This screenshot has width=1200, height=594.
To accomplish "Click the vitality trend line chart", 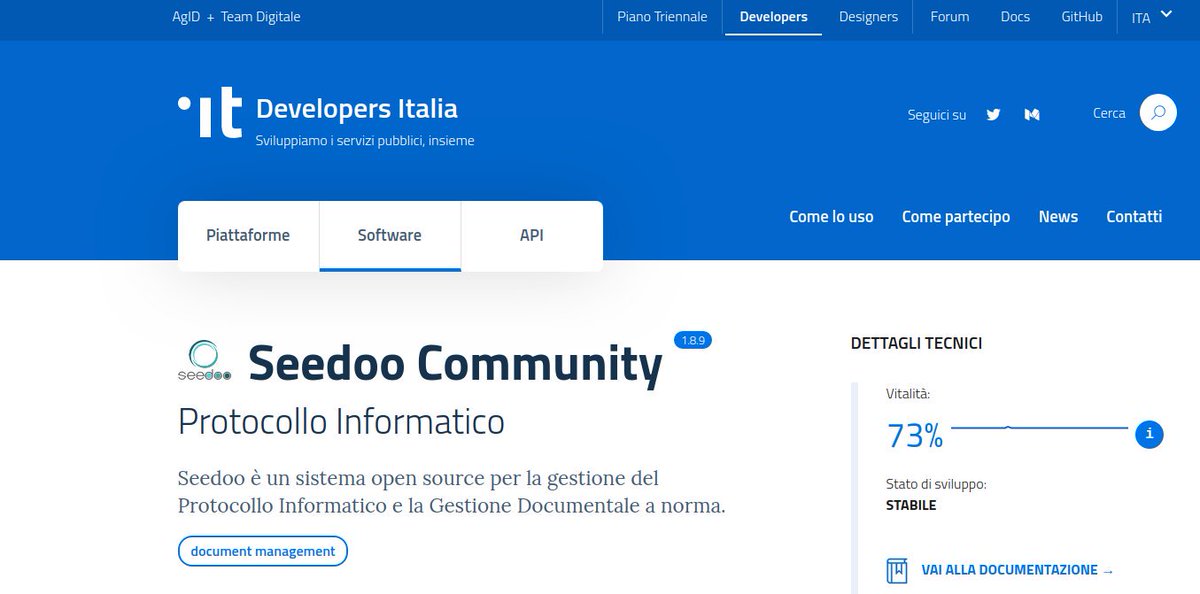I will coord(1039,428).
